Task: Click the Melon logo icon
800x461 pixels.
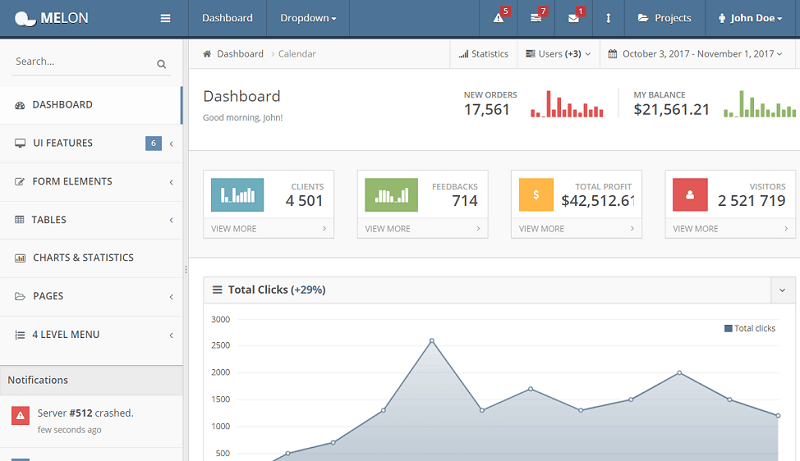Action: coord(25,18)
